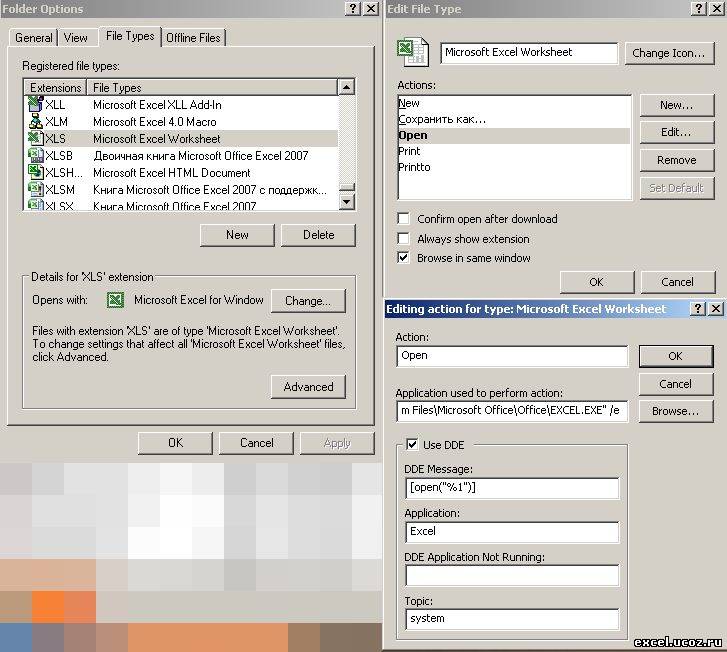Select the File Types tab
The image size is (727, 652).
(x=130, y=36)
